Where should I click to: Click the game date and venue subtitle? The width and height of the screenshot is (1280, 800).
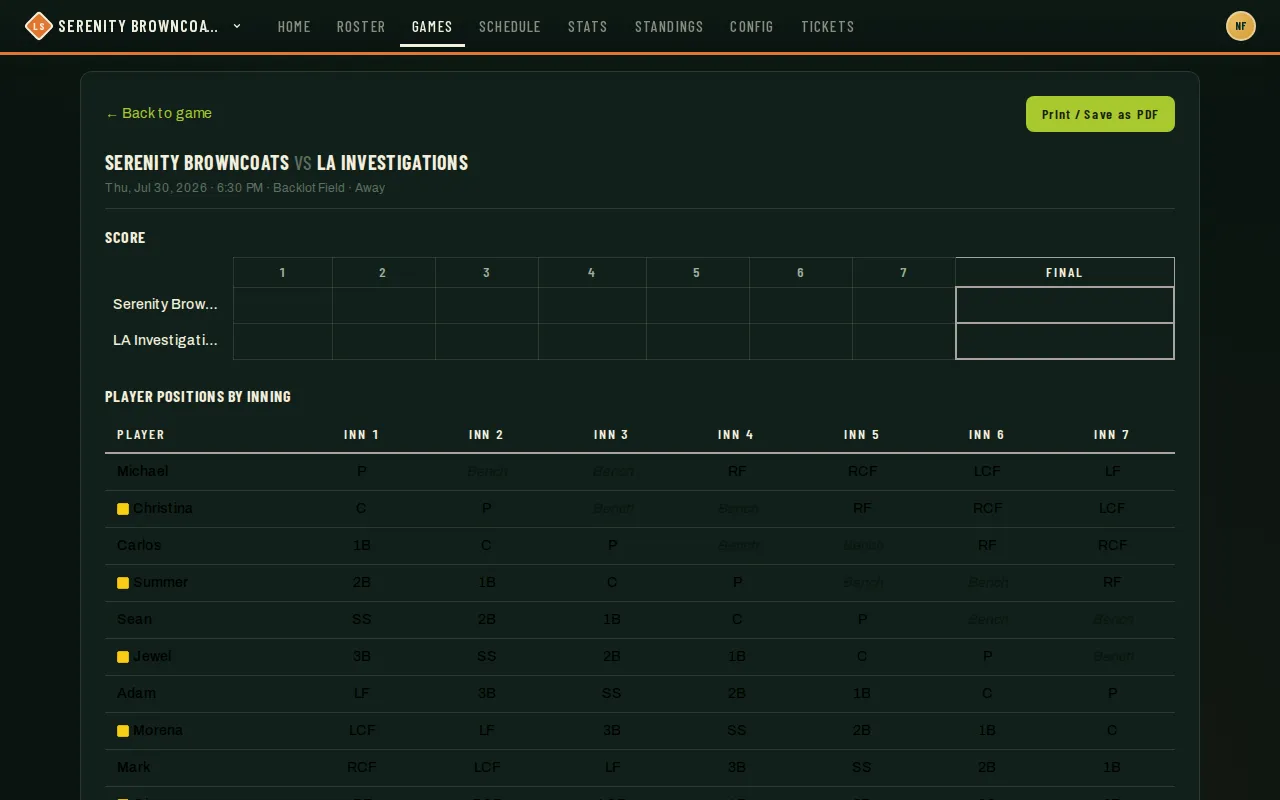click(x=245, y=188)
